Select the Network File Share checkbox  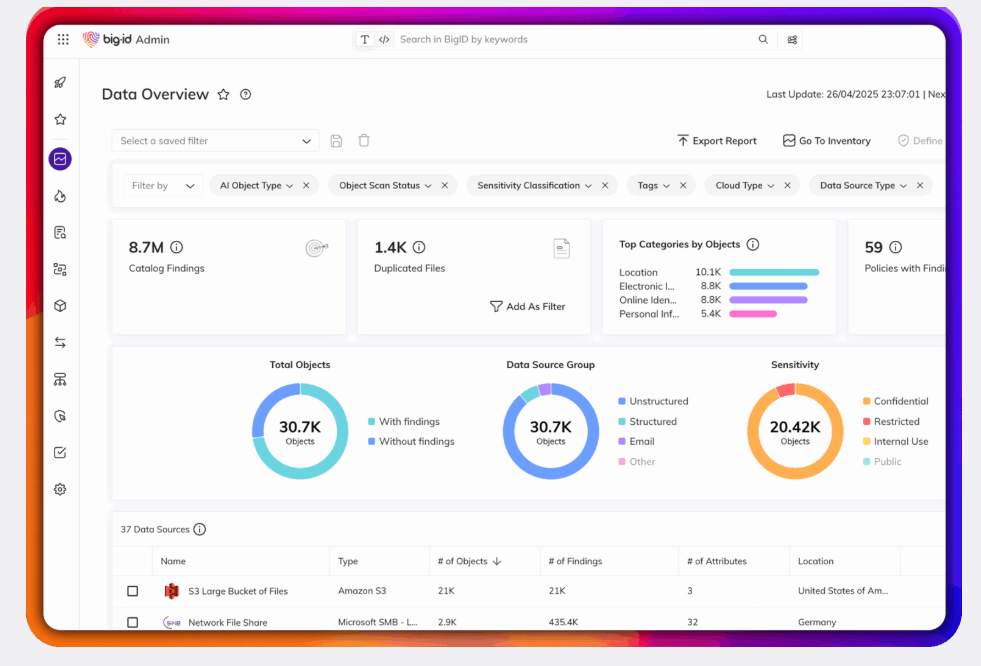pos(132,622)
